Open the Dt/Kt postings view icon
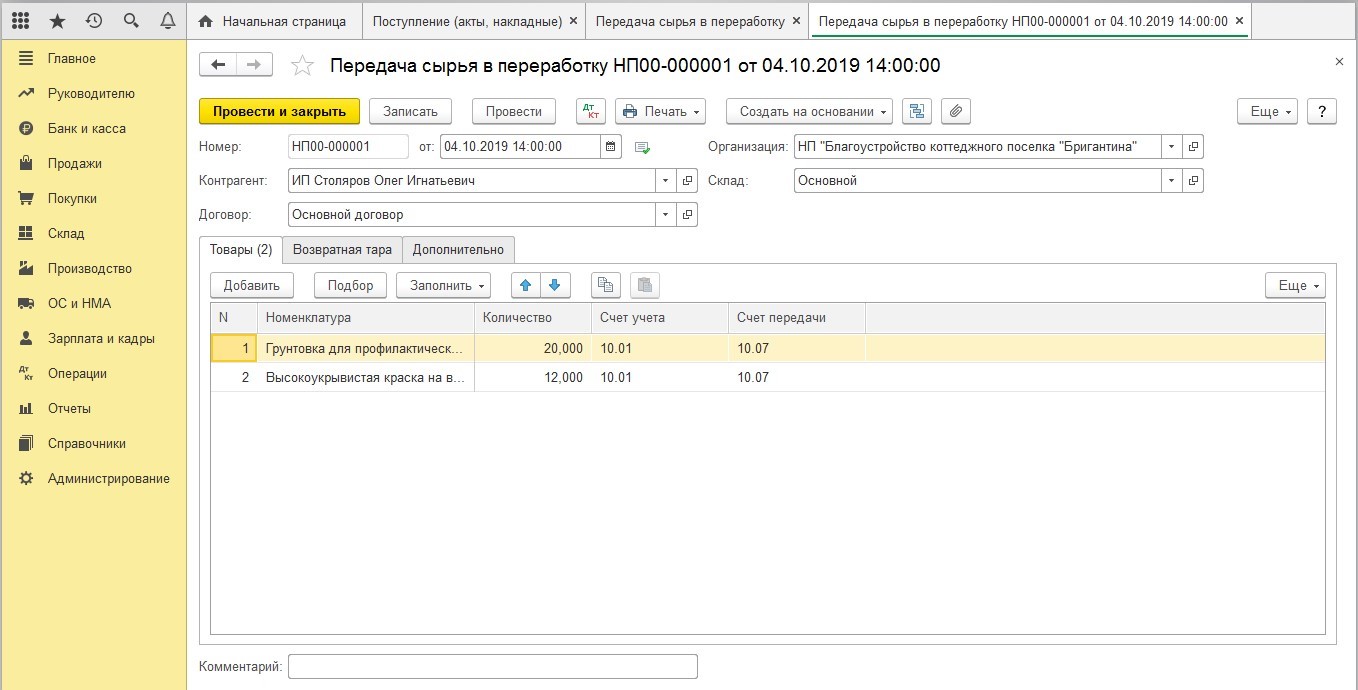This screenshot has height=690, width=1358. [x=591, y=111]
